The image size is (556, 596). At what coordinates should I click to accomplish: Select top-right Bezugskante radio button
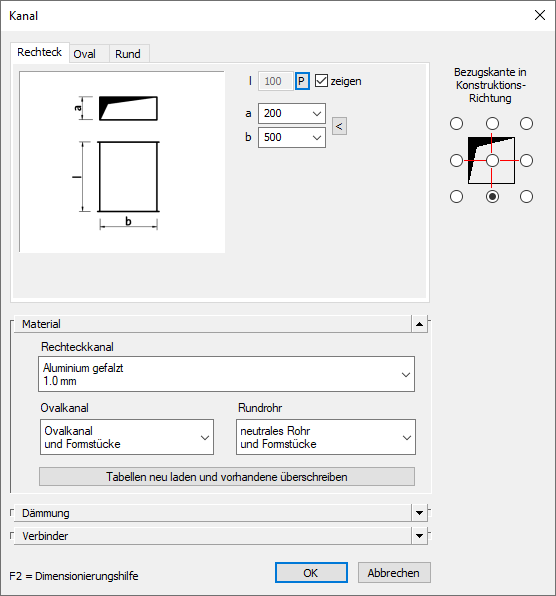click(x=526, y=124)
